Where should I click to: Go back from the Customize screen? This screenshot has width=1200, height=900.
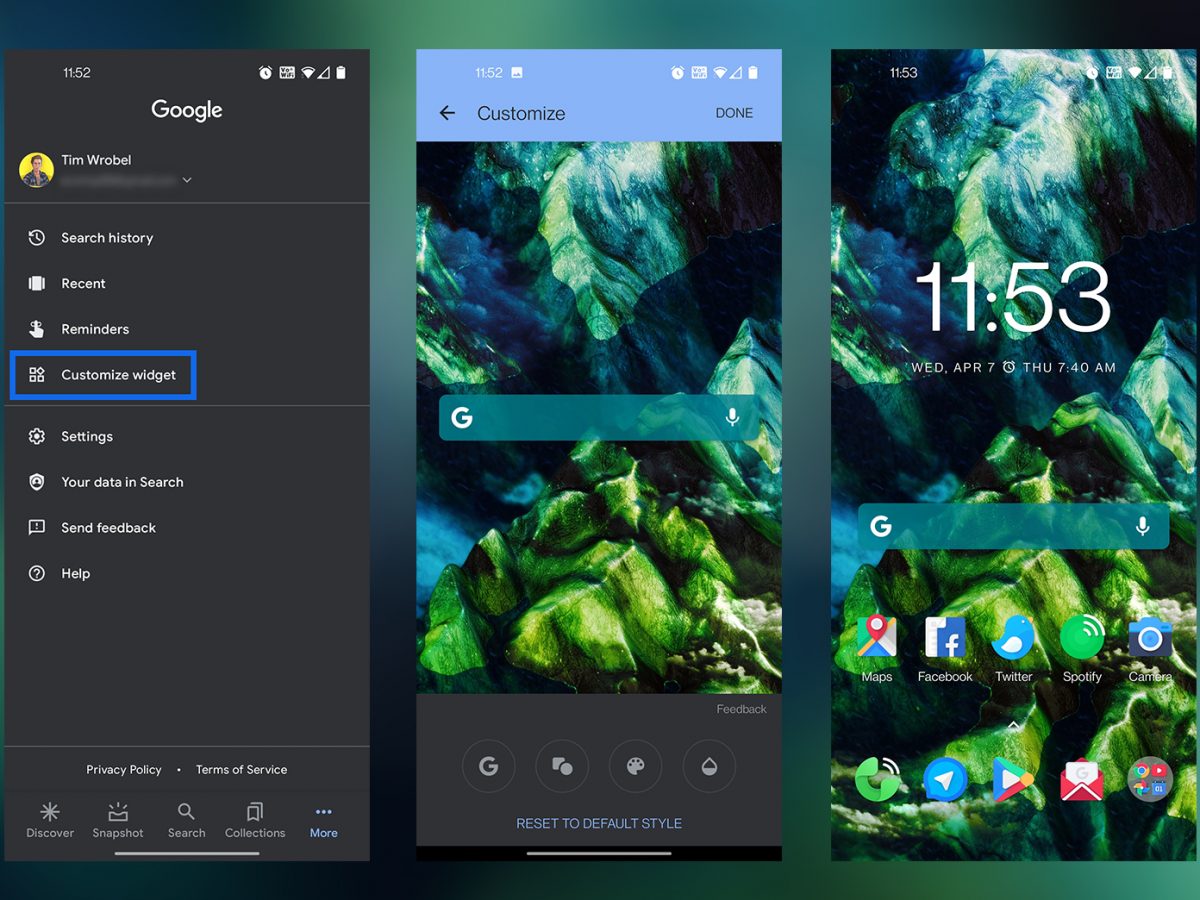447,113
